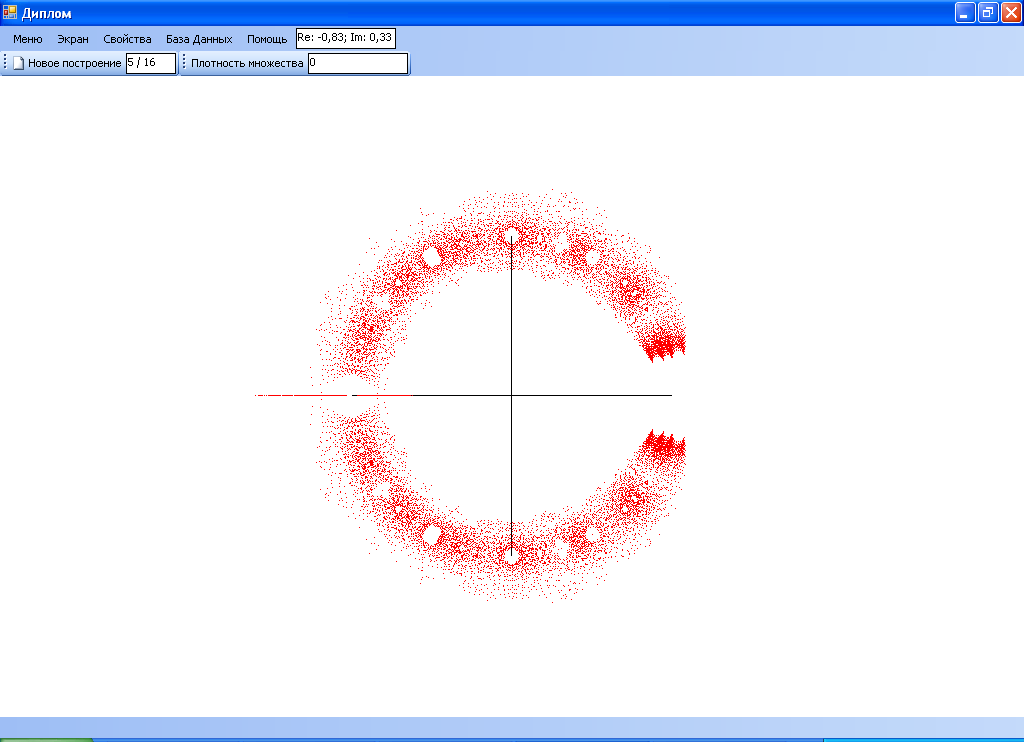
Task: Open the Свойства menu
Action: click(127, 39)
